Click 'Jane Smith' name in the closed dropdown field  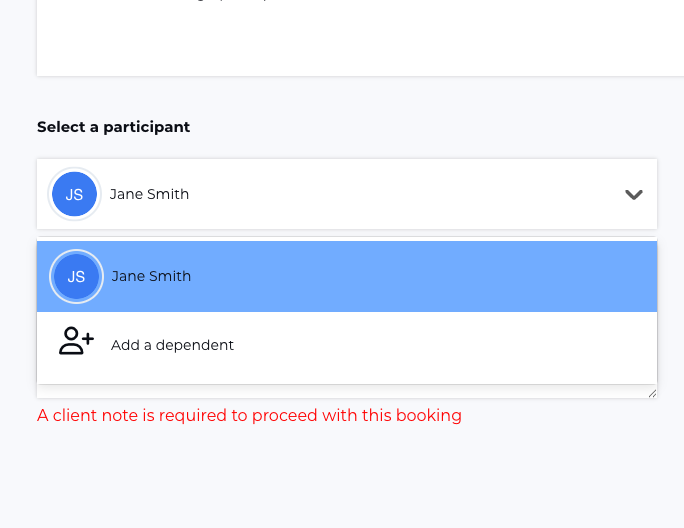pos(149,195)
